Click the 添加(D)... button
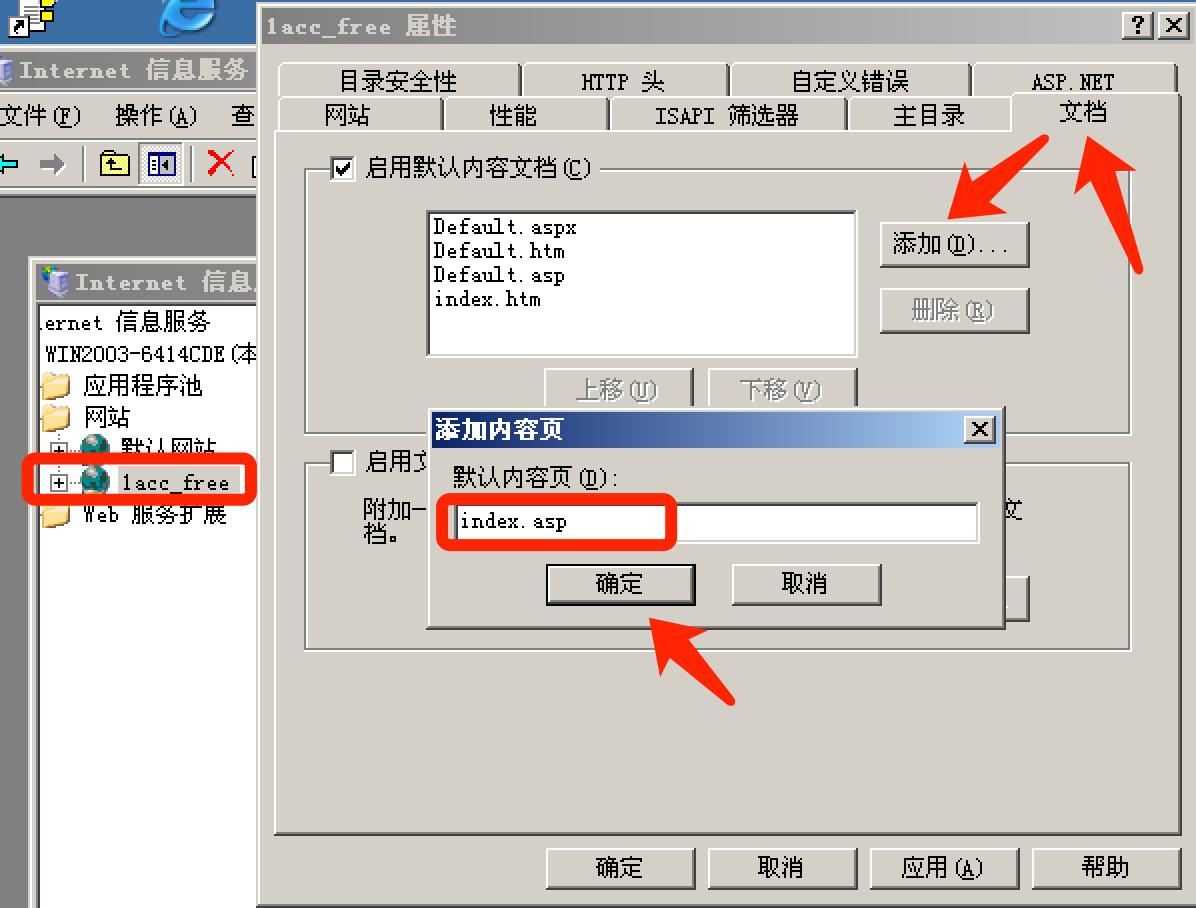Screen dimensions: 1196x908 (954, 244)
